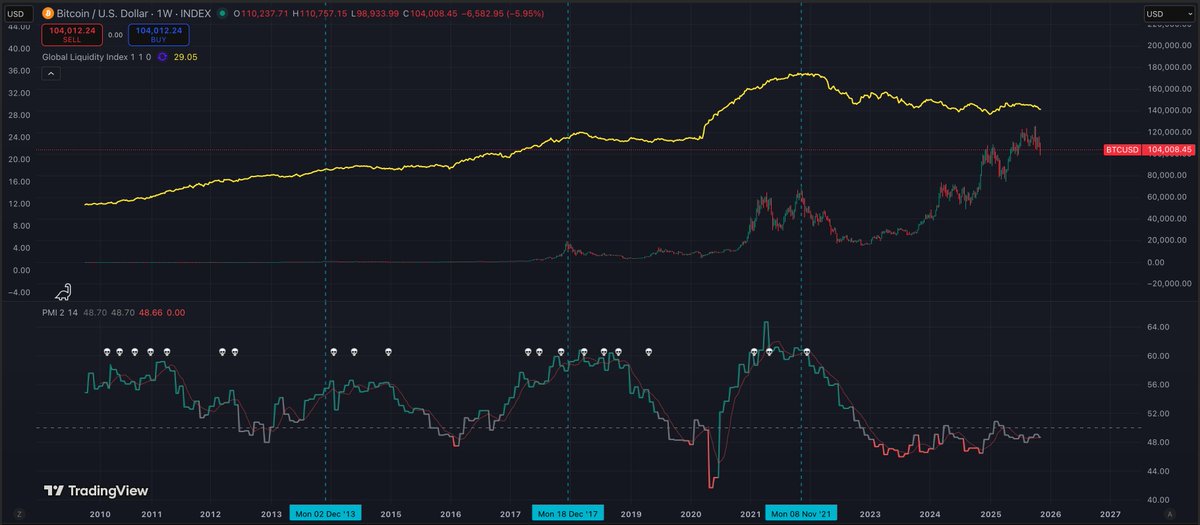Click the 0.00 spread value between Sell and Buy
Screen dimensions: 1200x525
point(115,34)
